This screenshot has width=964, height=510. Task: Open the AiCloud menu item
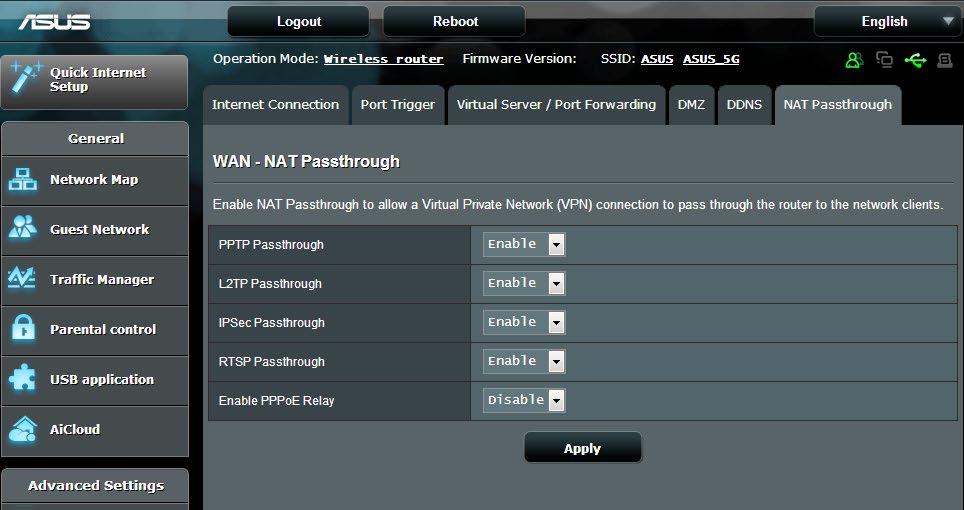click(95, 430)
